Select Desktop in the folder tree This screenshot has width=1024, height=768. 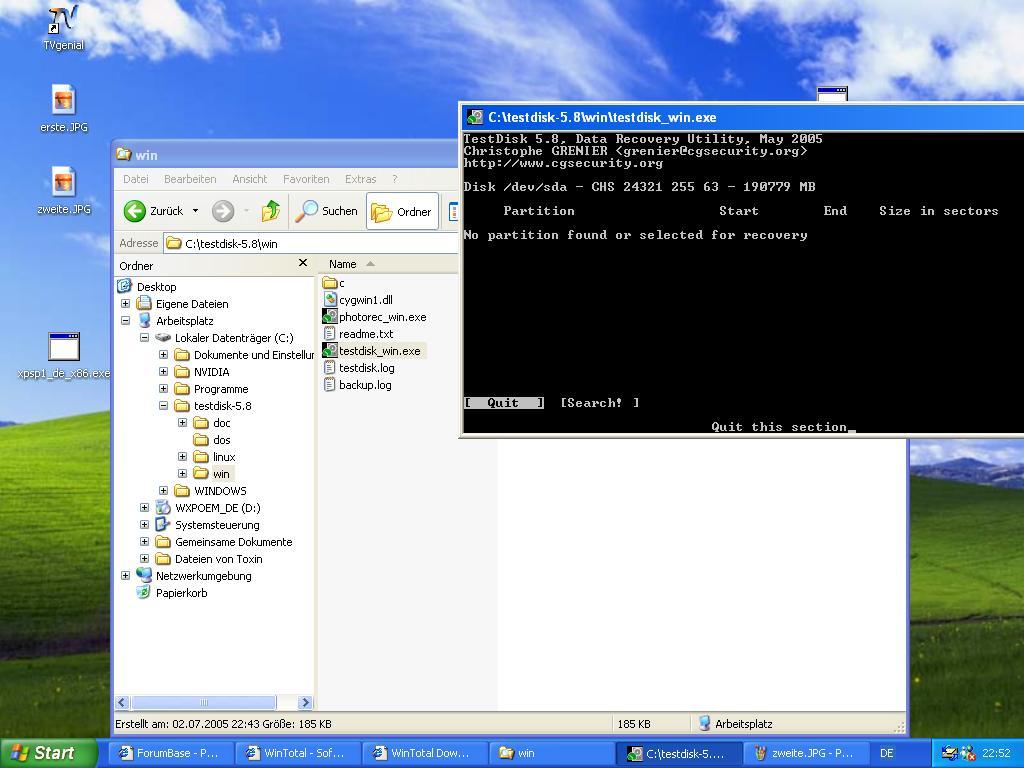point(148,287)
